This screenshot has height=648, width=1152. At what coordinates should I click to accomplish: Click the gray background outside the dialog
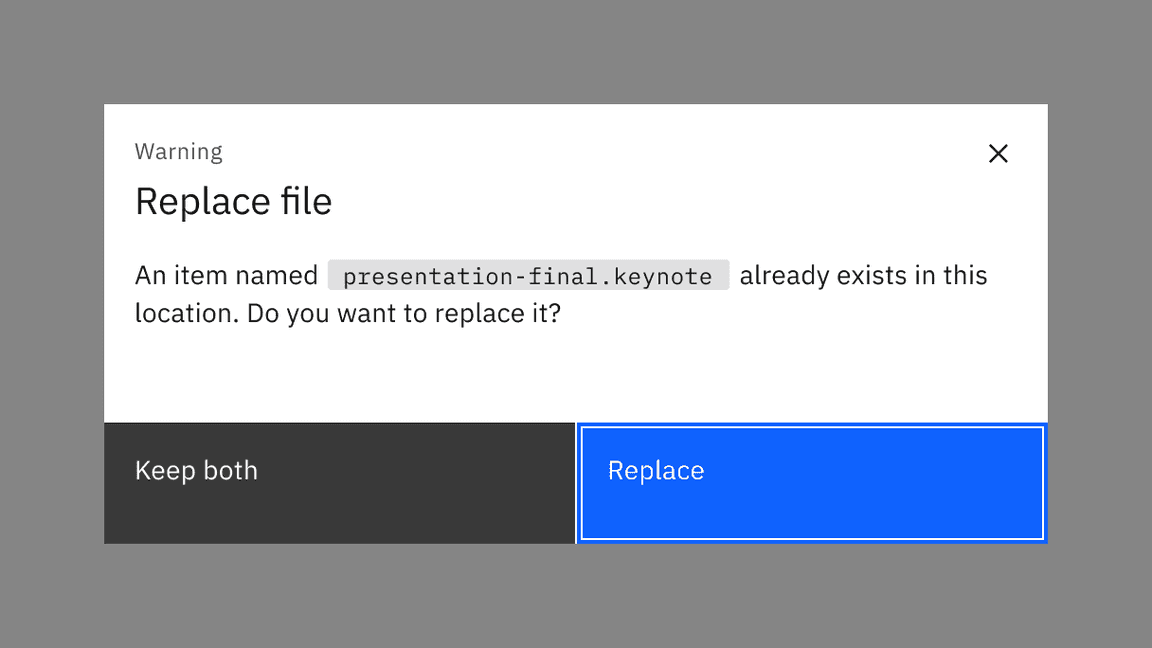tap(575, 600)
